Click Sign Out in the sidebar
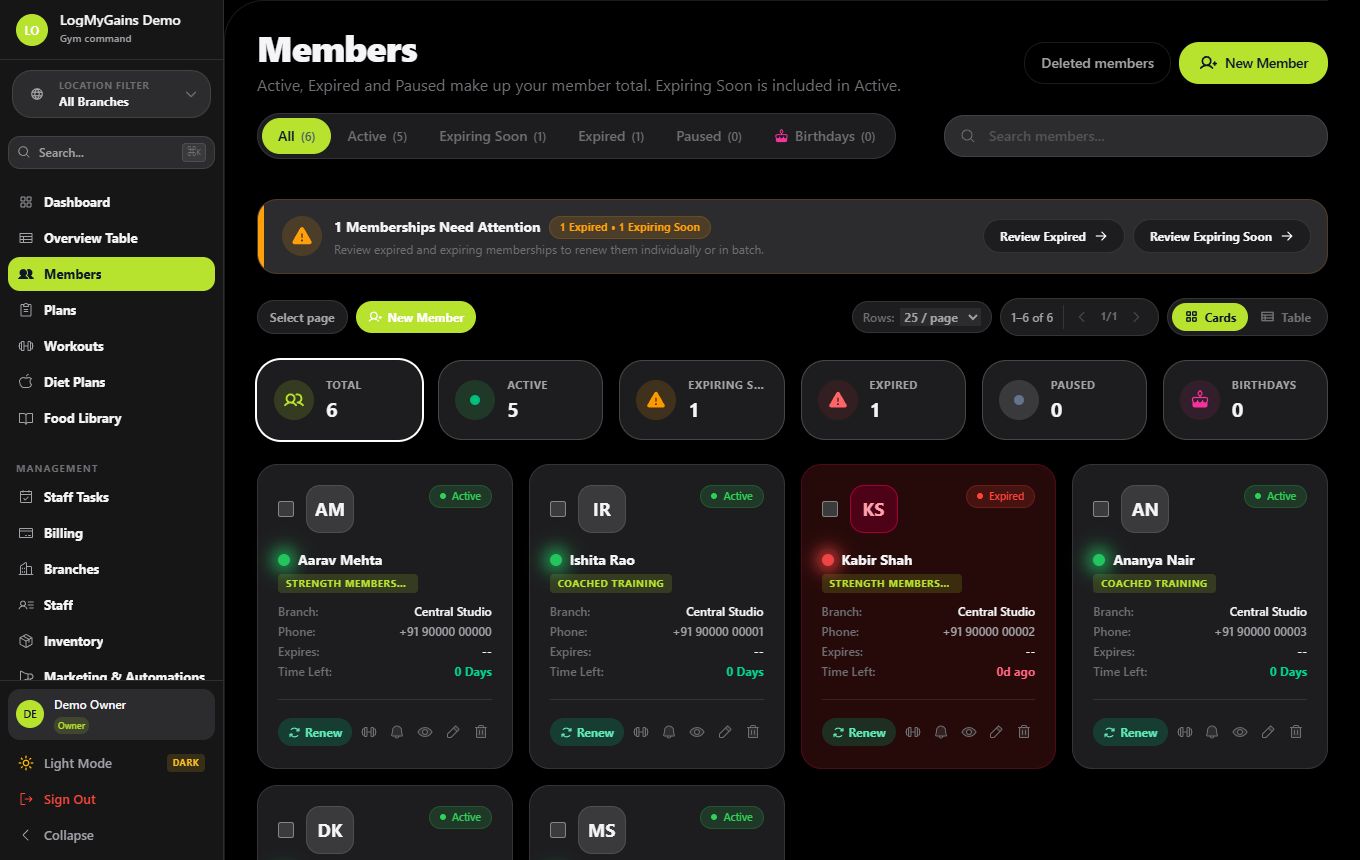The width and height of the screenshot is (1360, 860). tap(111, 799)
